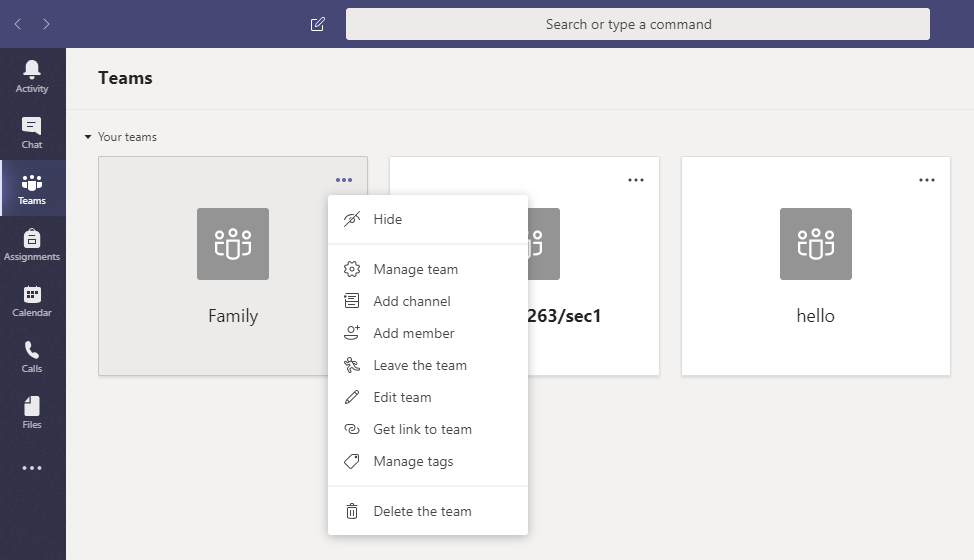Screen dimensions: 974x560
Task: Open more options for the middle team card
Action: (x=636, y=180)
